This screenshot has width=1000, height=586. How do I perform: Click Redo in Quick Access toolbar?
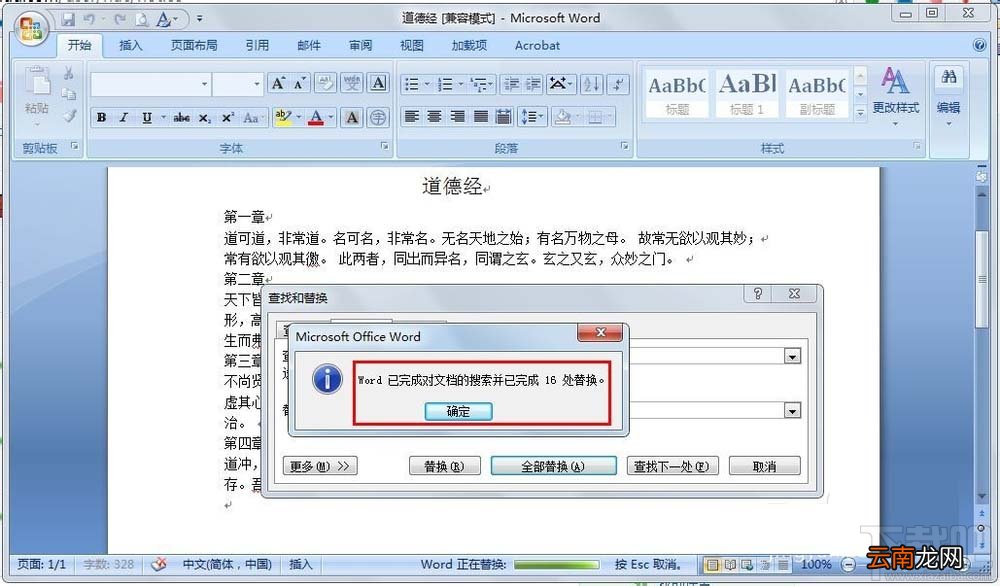(x=119, y=19)
